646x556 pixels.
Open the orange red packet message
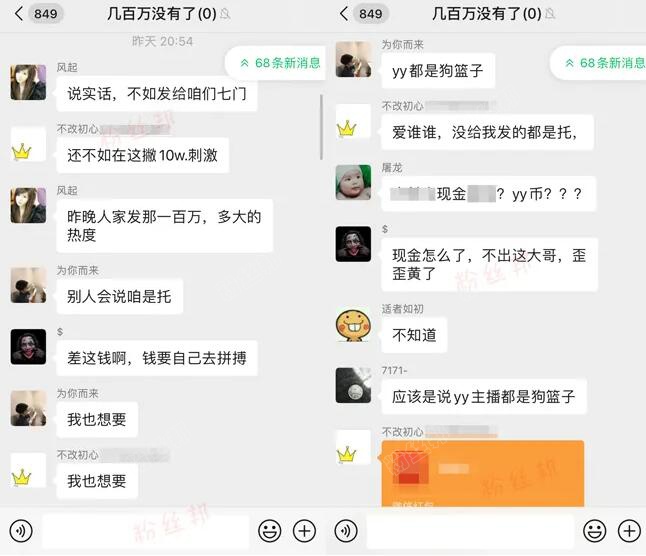(x=483, y=473)
